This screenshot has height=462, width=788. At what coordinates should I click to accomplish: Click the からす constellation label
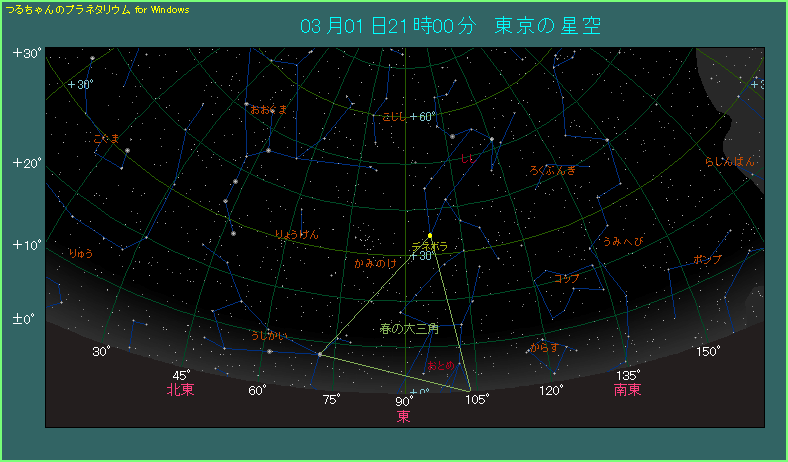coord(545,348)
